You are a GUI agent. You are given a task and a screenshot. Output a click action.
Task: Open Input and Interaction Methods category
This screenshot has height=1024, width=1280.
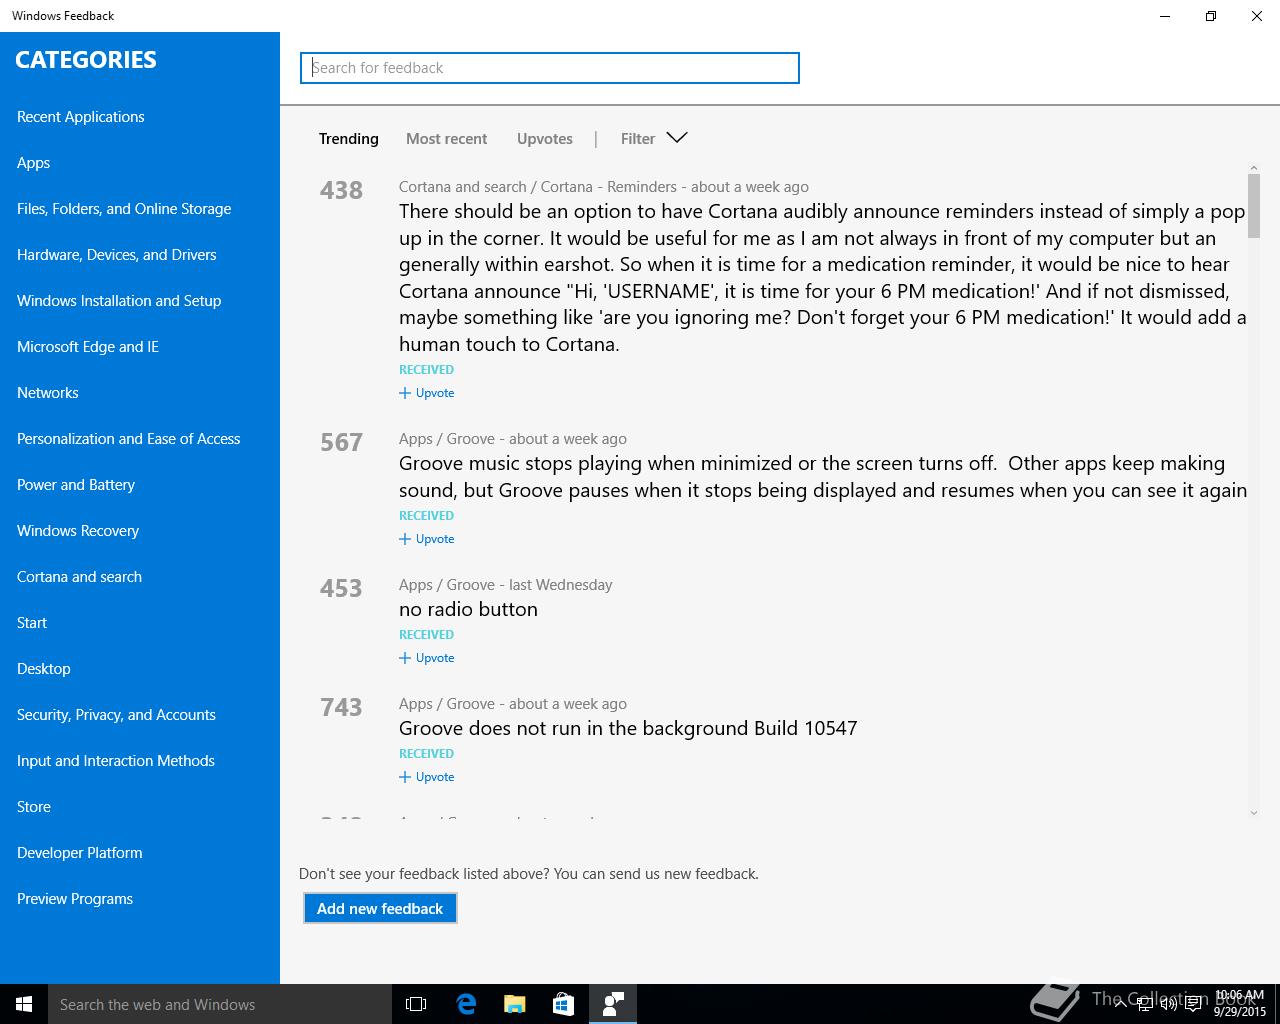(116, 761)
